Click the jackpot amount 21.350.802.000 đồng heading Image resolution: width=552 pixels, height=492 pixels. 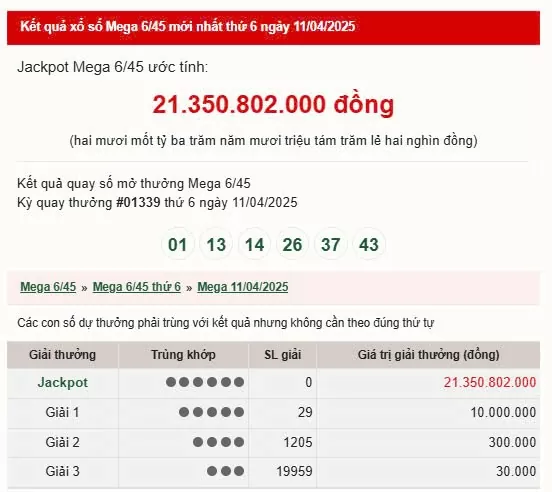(273, 105)
